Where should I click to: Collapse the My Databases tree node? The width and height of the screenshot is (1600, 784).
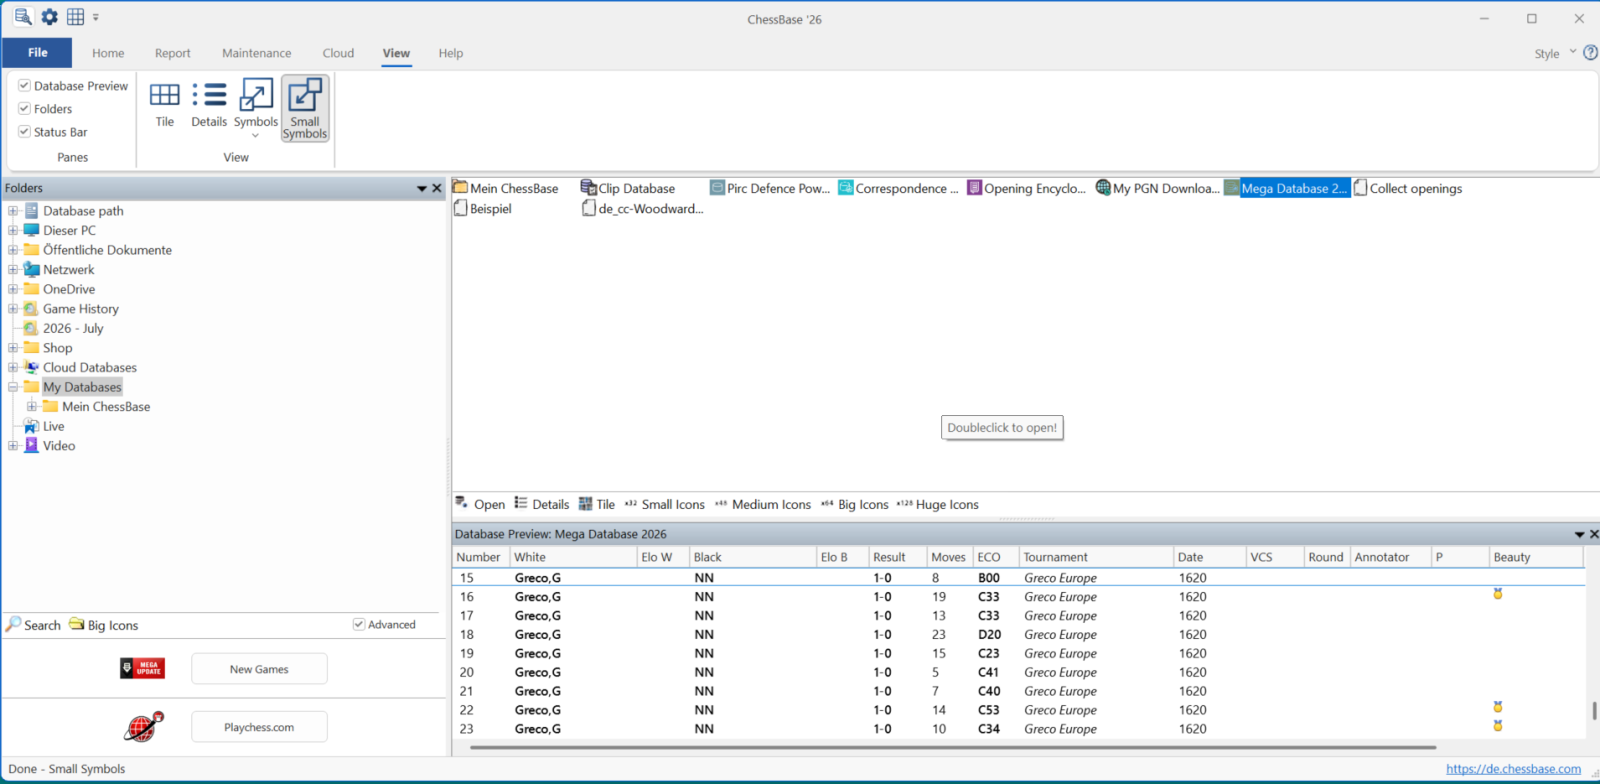(x=13, y=387)
